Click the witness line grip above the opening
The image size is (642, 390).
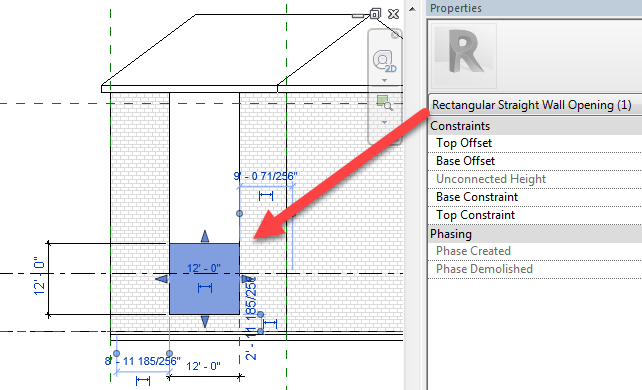point(240,213)
